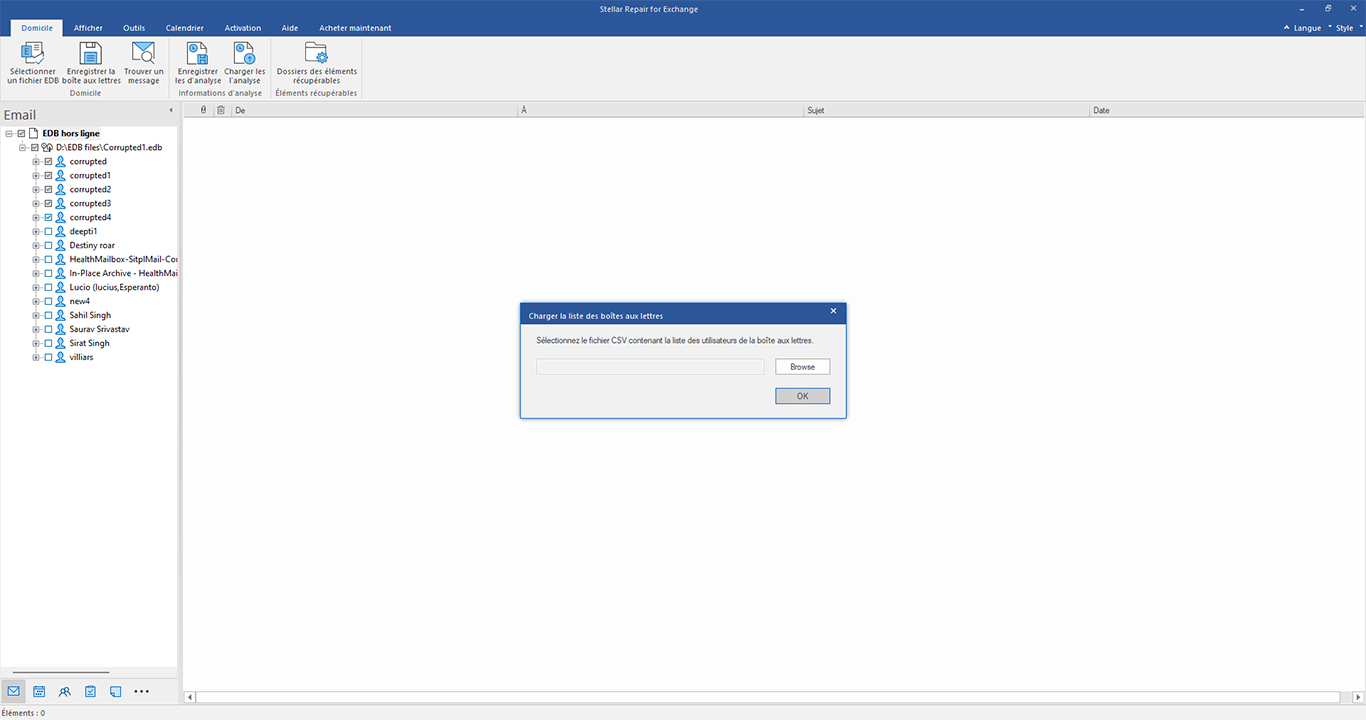The width and height of the screenshot is (1366, 720).
Task: Click the CSV file path input field
Action: 650,367
